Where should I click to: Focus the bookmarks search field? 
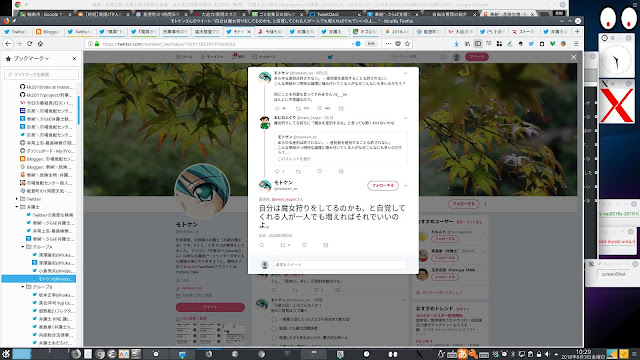click(x=42, y=75)
